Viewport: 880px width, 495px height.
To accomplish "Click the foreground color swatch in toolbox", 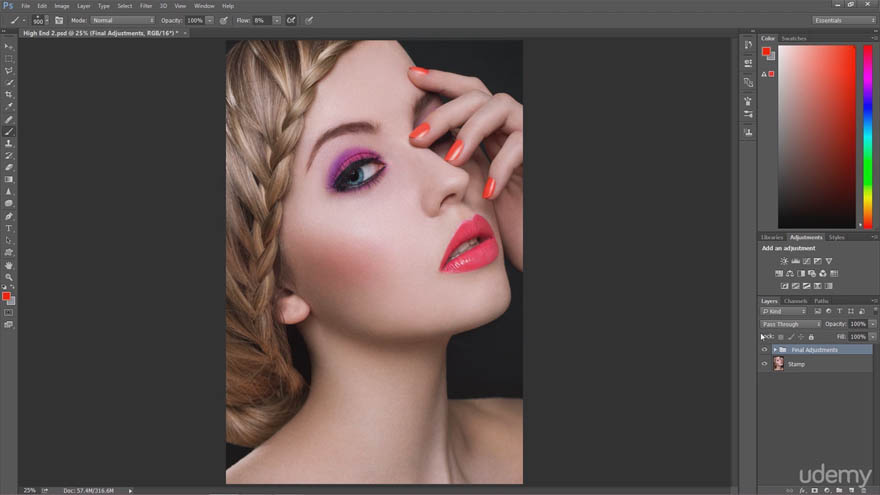I will 6,296.
